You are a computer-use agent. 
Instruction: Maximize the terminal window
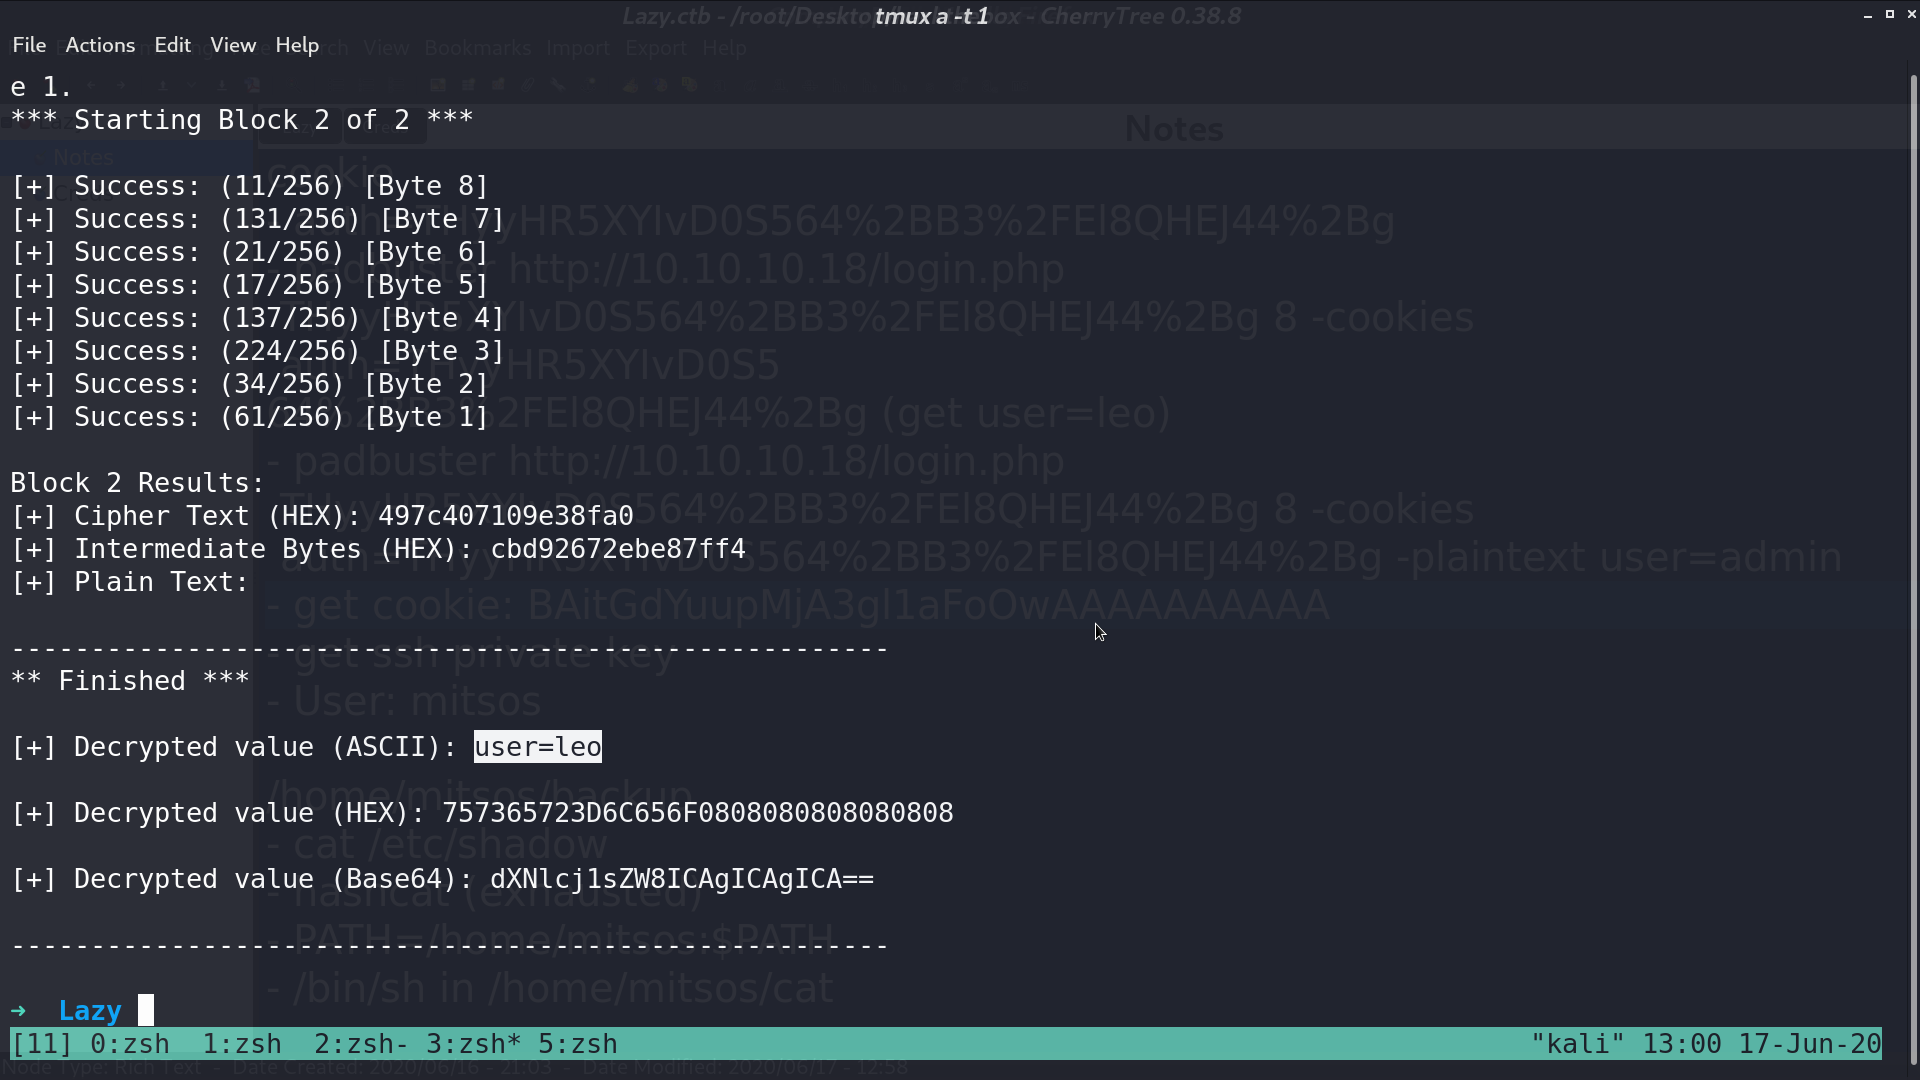point(1890,14)
